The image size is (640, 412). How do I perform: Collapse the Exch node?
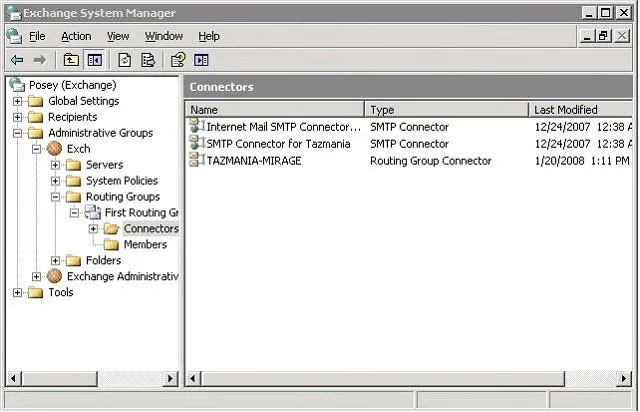(36, 149)
